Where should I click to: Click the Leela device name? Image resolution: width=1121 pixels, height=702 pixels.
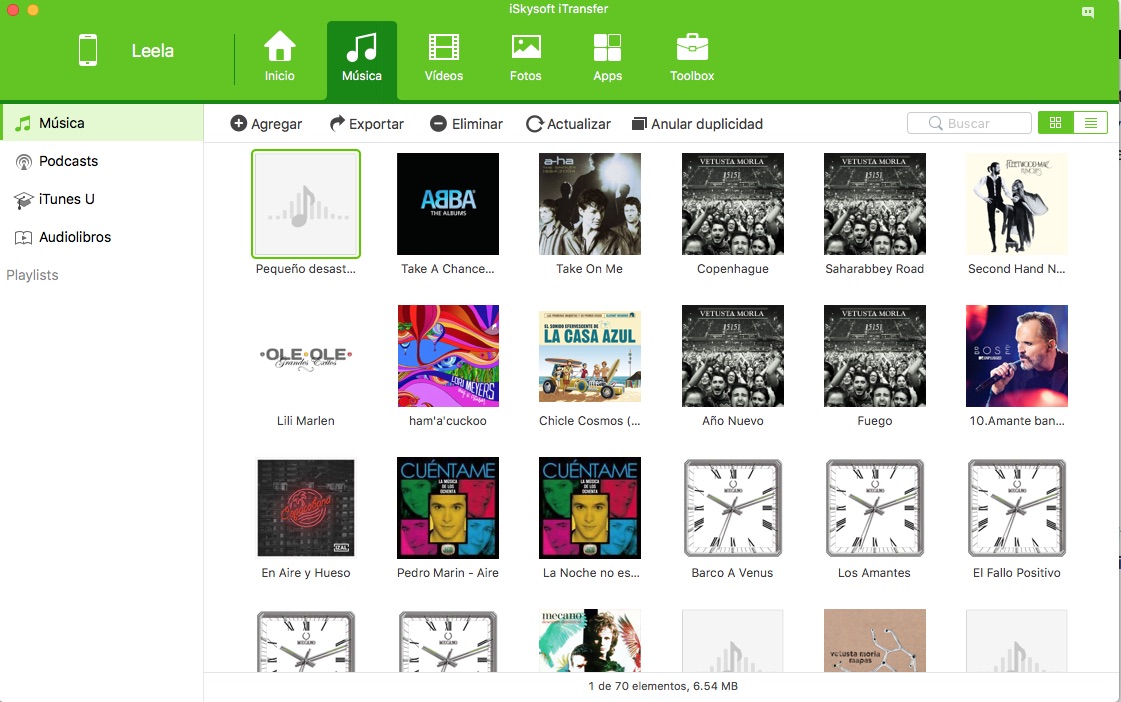coord(152,51)
